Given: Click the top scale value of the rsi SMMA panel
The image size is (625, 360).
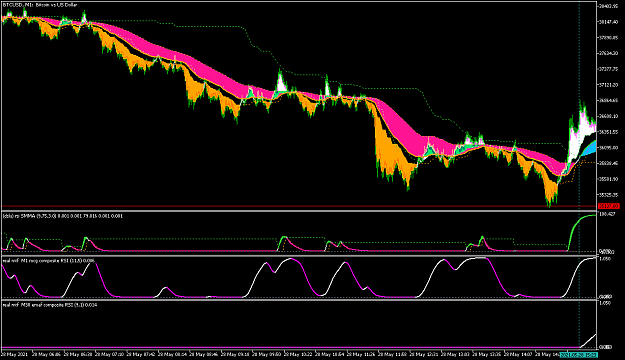Looking at the screenshot, I should click(606, 214).
